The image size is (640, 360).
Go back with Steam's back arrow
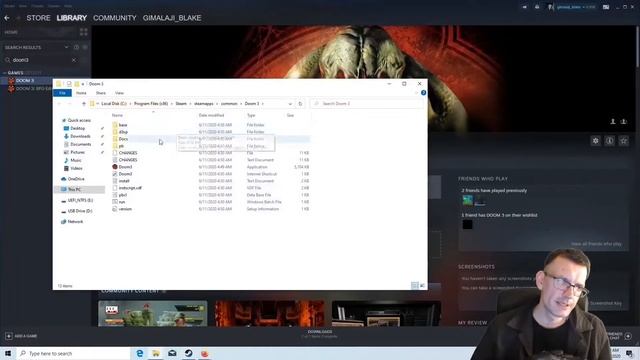7,18
